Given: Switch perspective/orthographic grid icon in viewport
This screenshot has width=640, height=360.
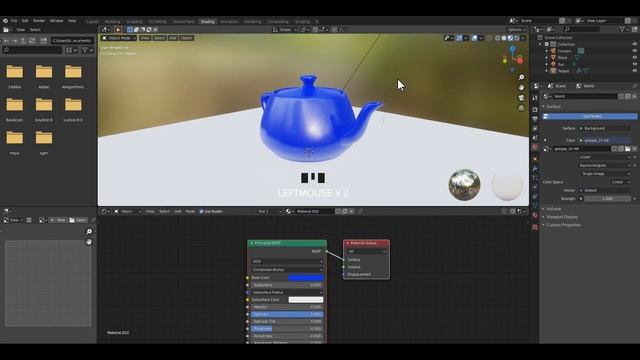Looking at the screenshot, I should [521, 108].
